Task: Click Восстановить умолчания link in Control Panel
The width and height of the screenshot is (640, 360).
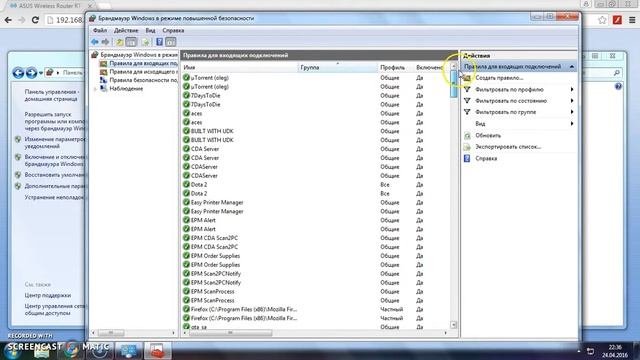Action: click(55, 175)
